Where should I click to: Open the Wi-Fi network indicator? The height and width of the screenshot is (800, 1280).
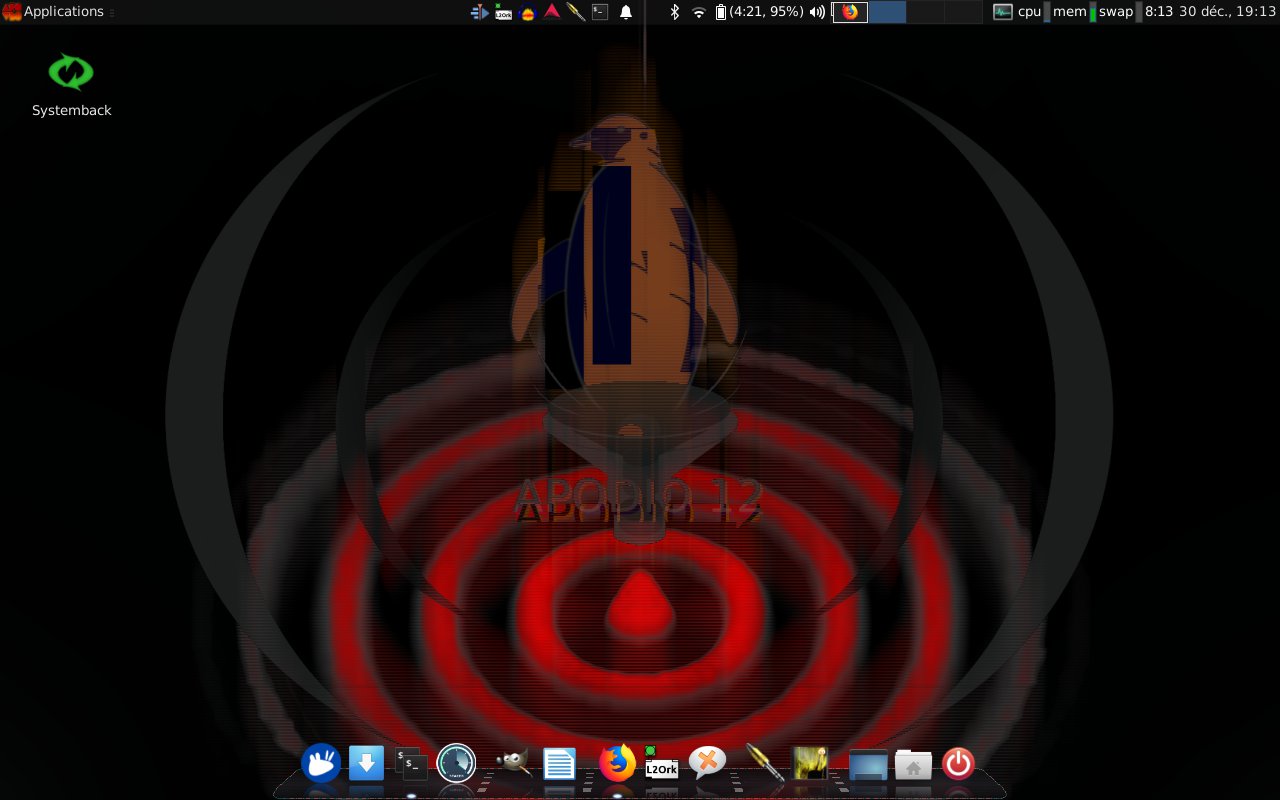click(x=698, y=12)
